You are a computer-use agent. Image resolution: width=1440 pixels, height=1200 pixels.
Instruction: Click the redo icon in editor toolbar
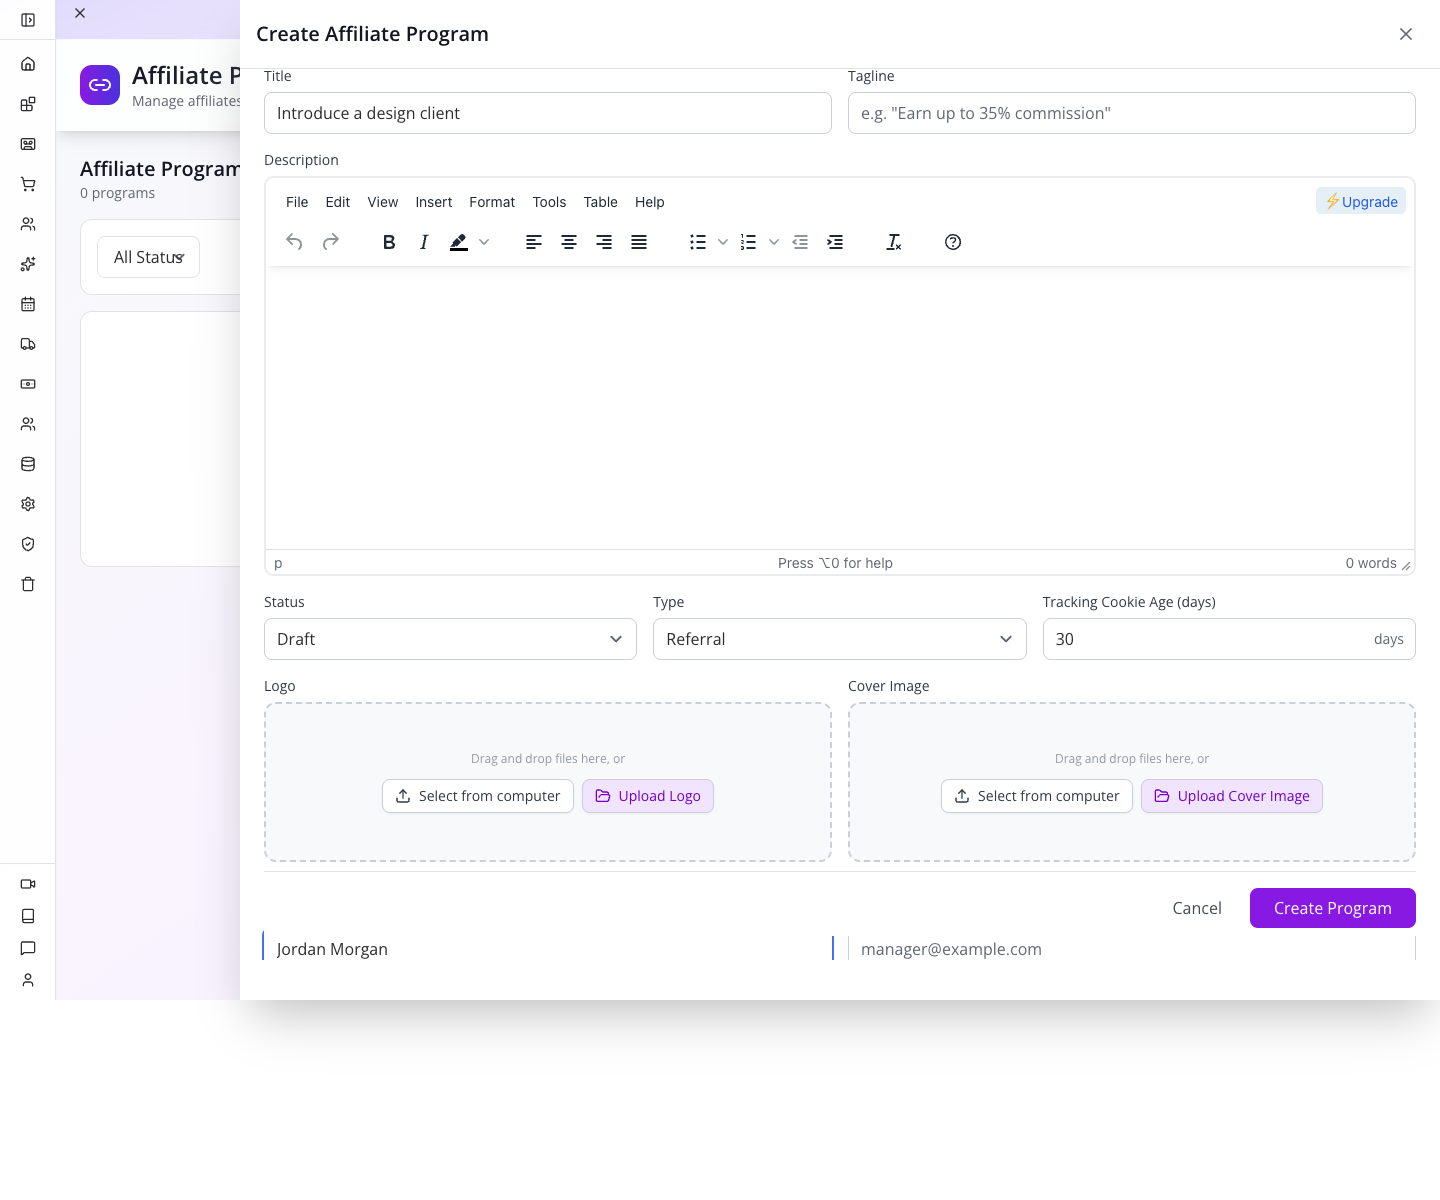[x=331, y=242]
